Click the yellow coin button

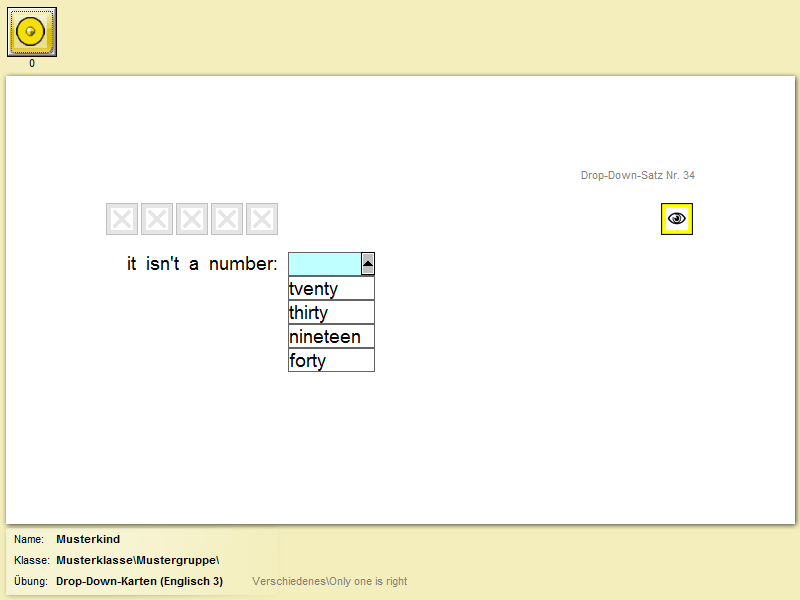pyautogui.click(x=32, y=32)
